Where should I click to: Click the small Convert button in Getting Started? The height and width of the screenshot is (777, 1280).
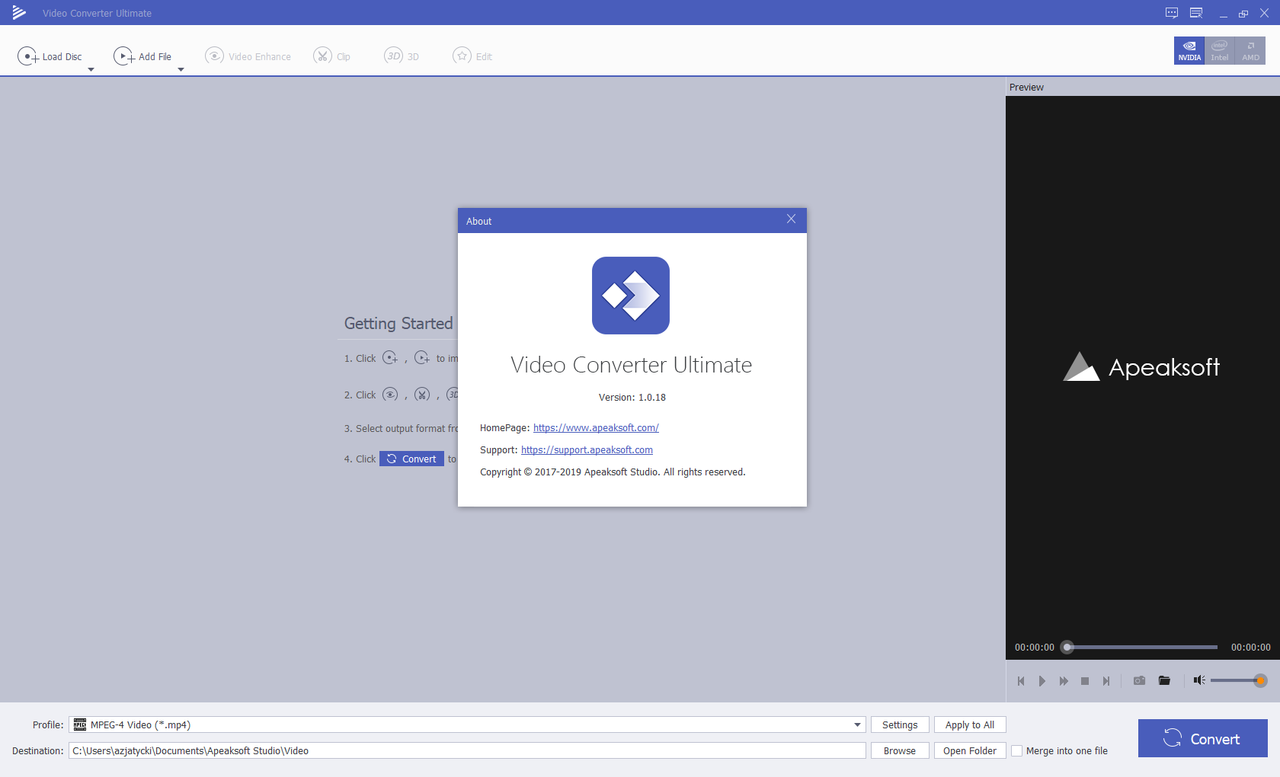click(411, 459)
